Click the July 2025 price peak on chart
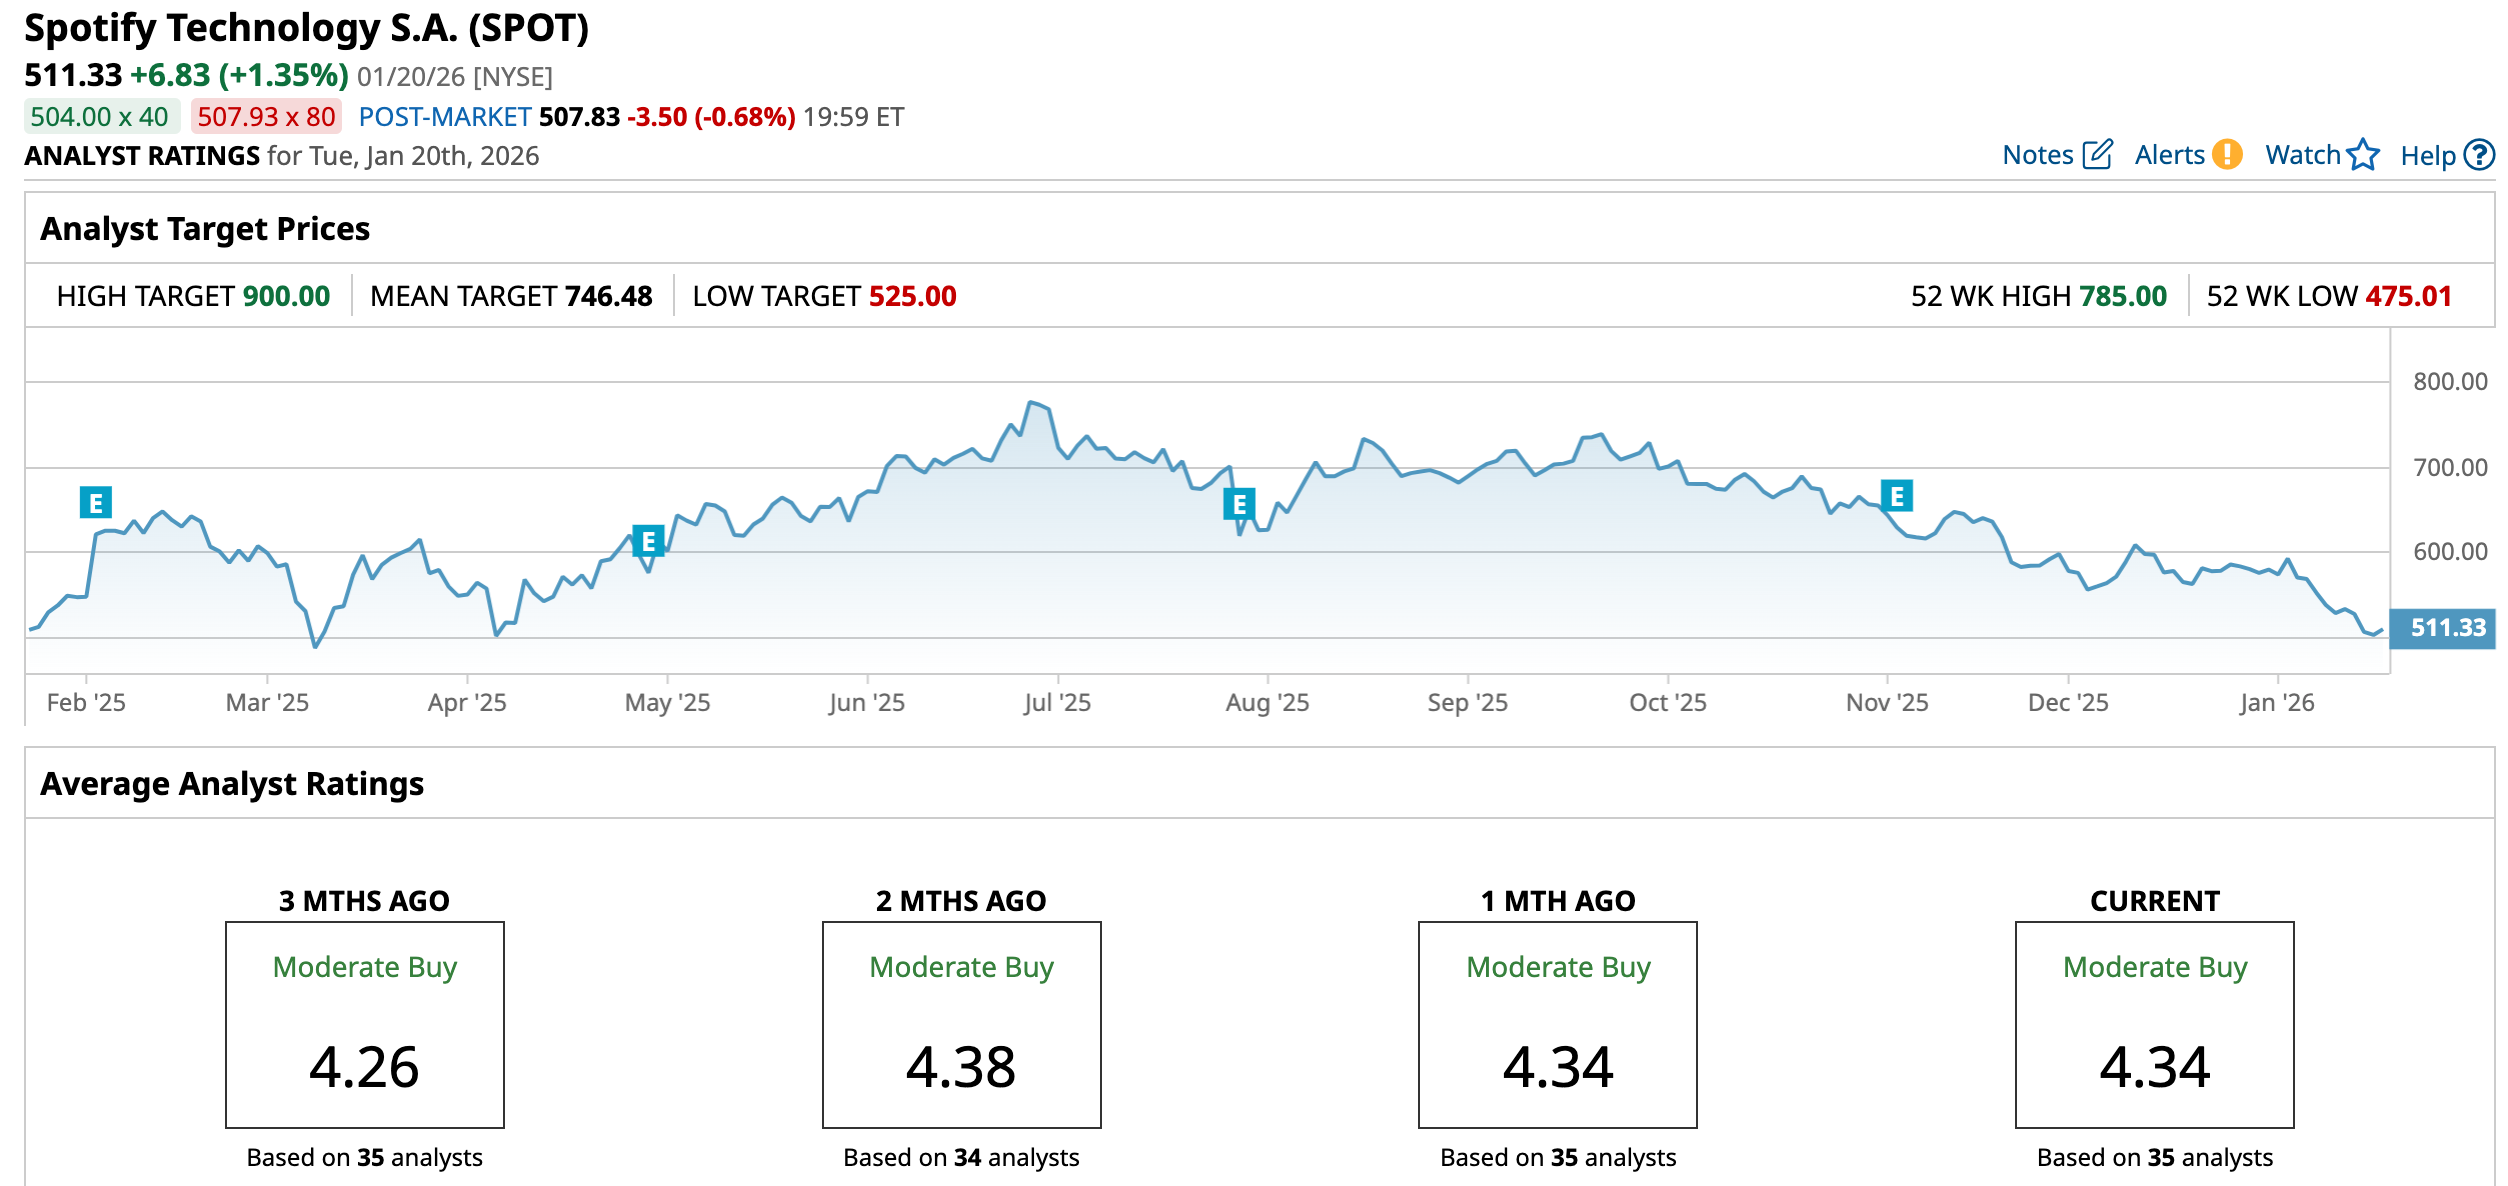Screen dimensions: 2508x1186 (1030, 403)
